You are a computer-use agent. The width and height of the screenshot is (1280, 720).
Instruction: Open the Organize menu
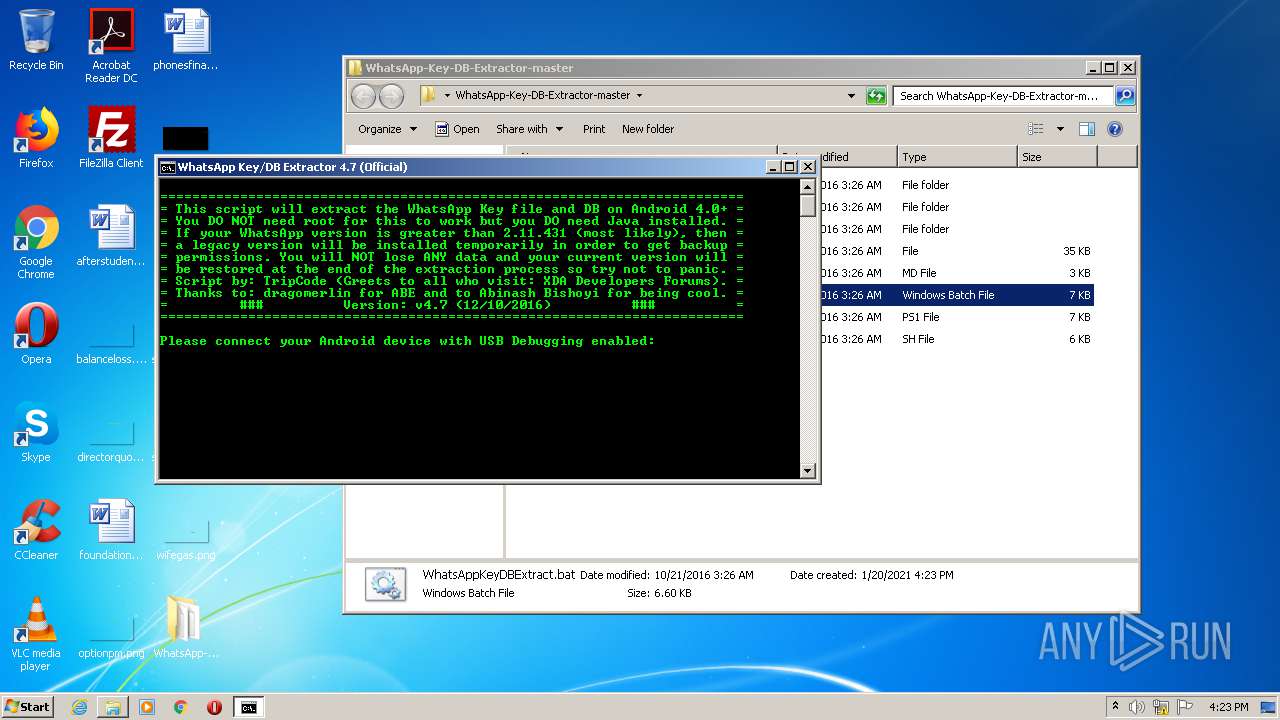click(388, 129)
